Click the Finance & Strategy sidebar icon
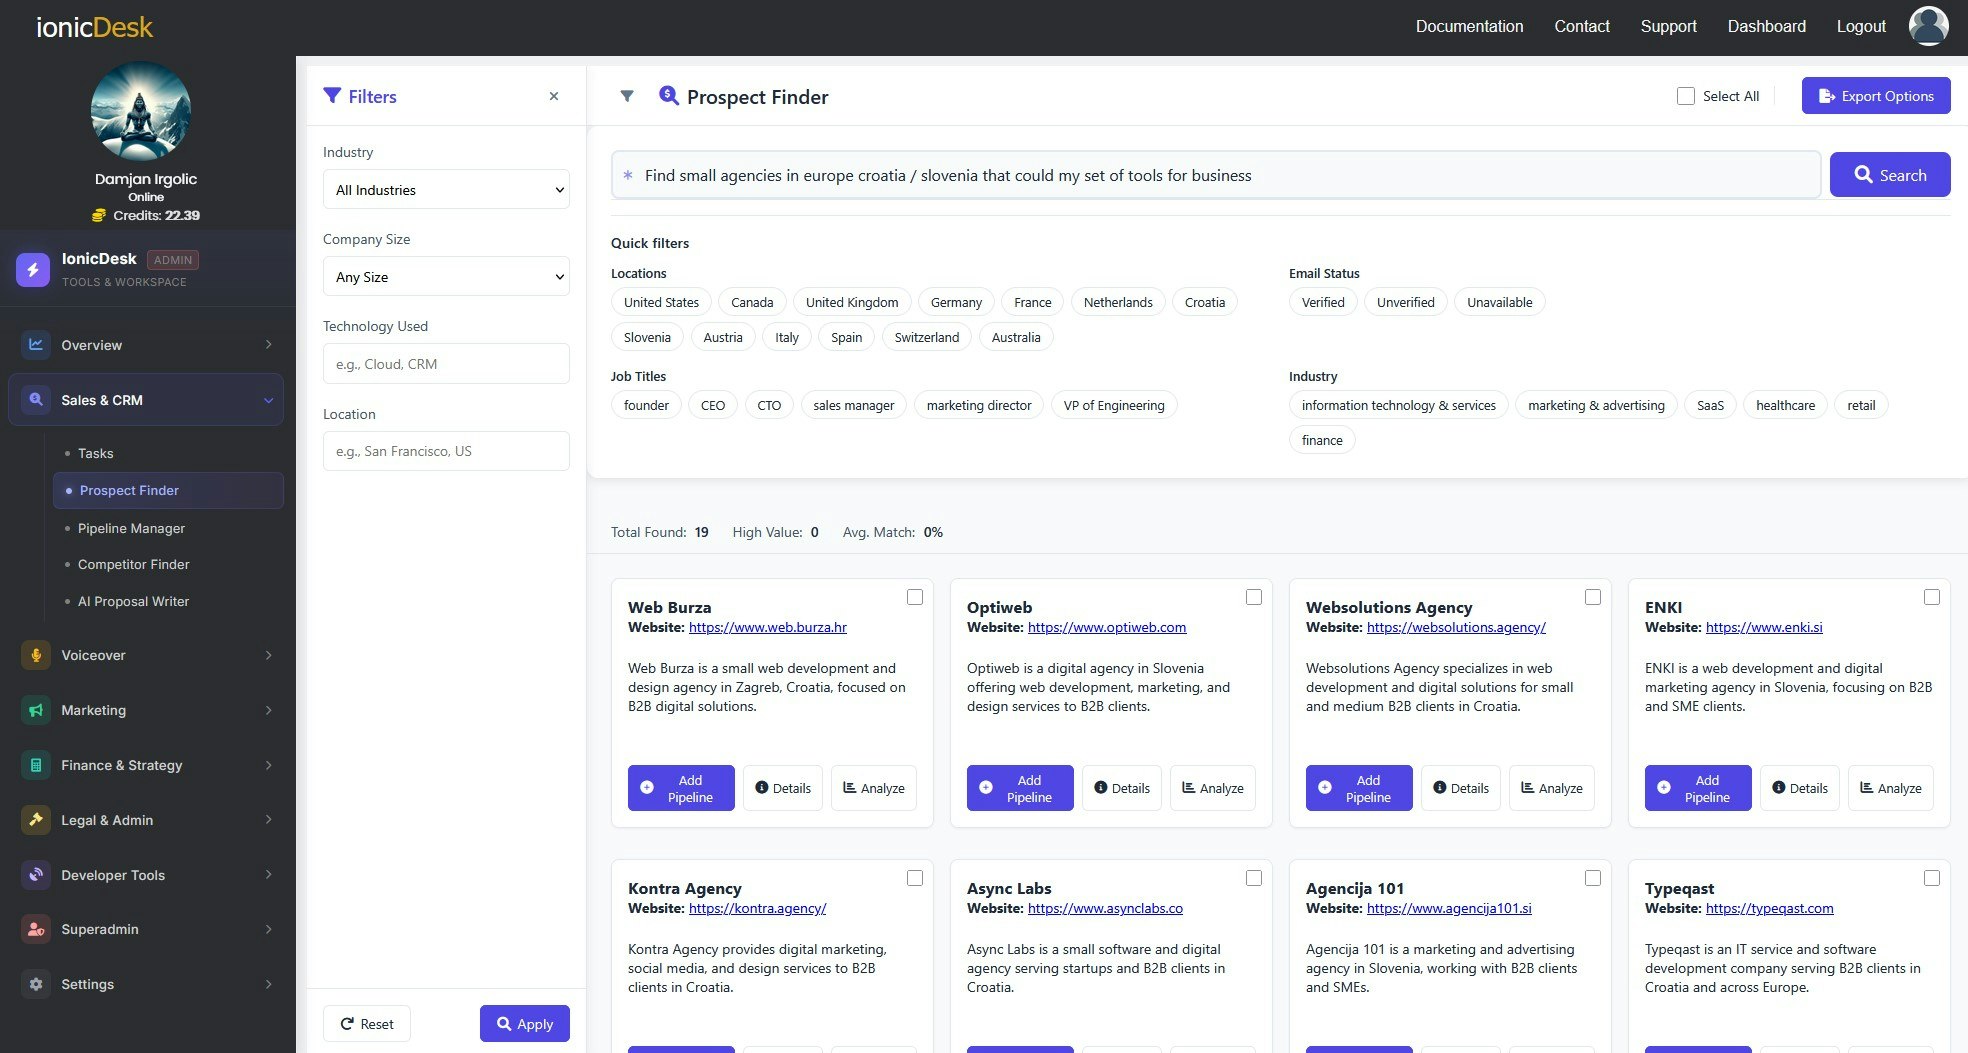 click(36, 765)
